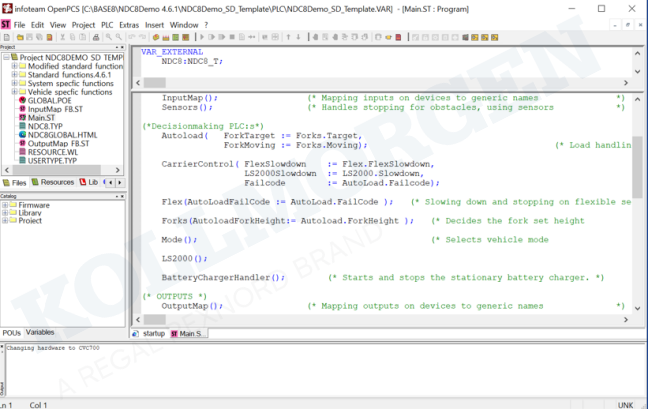The height and width of the screenshot is (409, 648).
Task: Select OutputMap FB.ST in the project tree
Action: pos(58,144)
